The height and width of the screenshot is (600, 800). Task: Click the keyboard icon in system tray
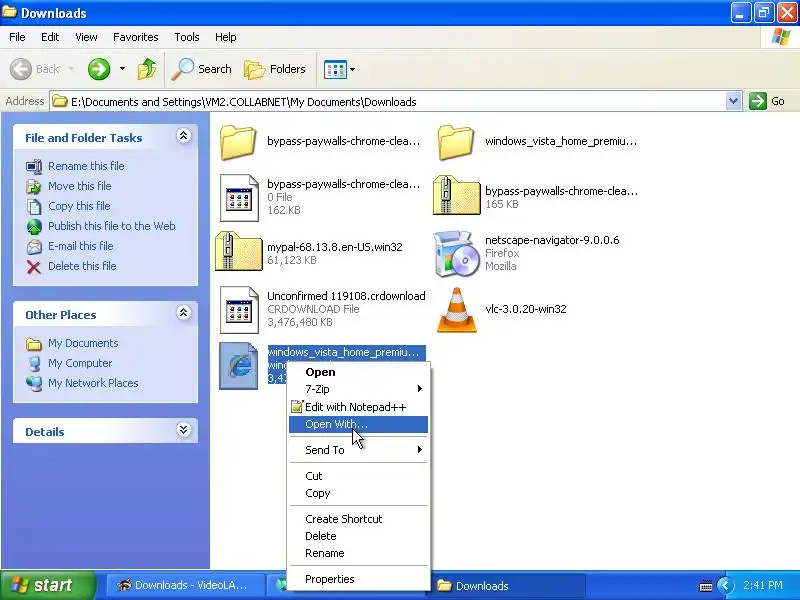click(x=706, y=586)
